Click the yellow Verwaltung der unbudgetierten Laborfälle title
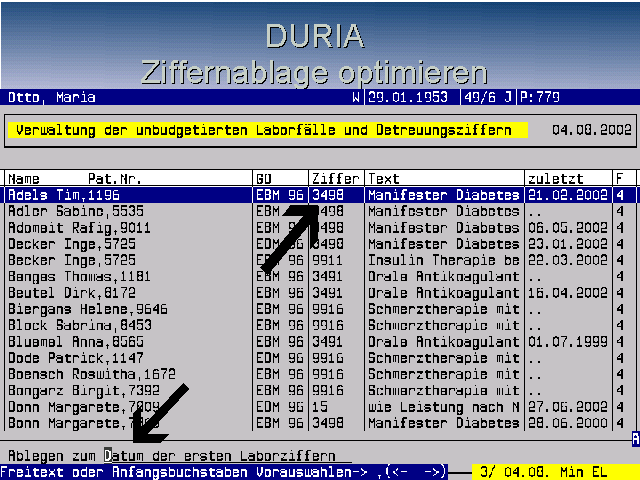This screenshot has height=480, width=640. click(267, 130)
